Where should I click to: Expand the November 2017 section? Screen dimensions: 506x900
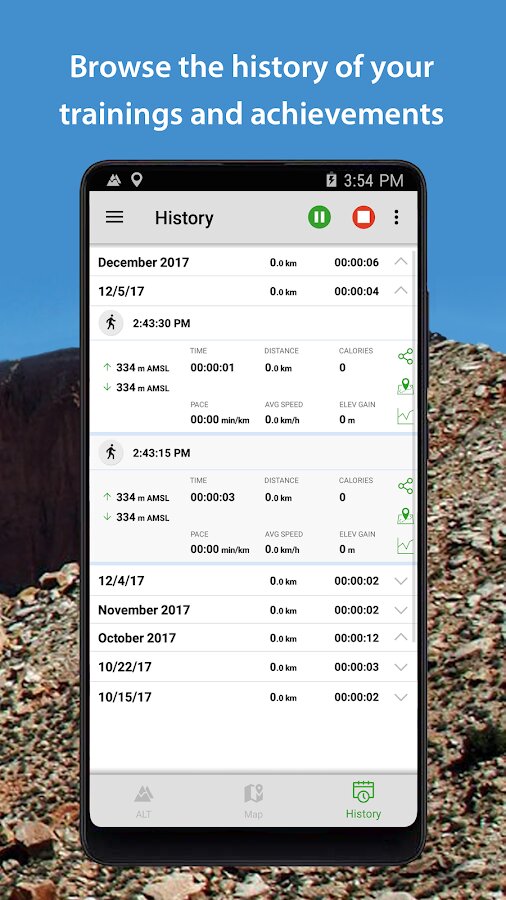pos(401,610)
